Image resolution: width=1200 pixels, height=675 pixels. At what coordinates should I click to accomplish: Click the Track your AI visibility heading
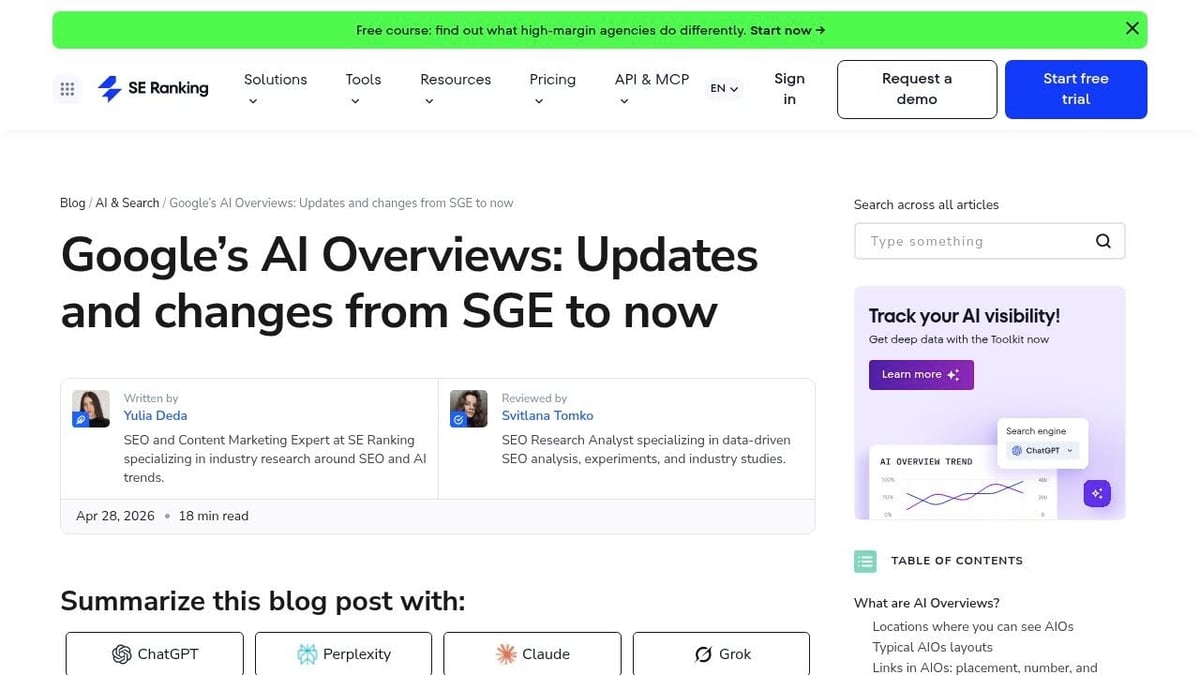coord(964,316)
